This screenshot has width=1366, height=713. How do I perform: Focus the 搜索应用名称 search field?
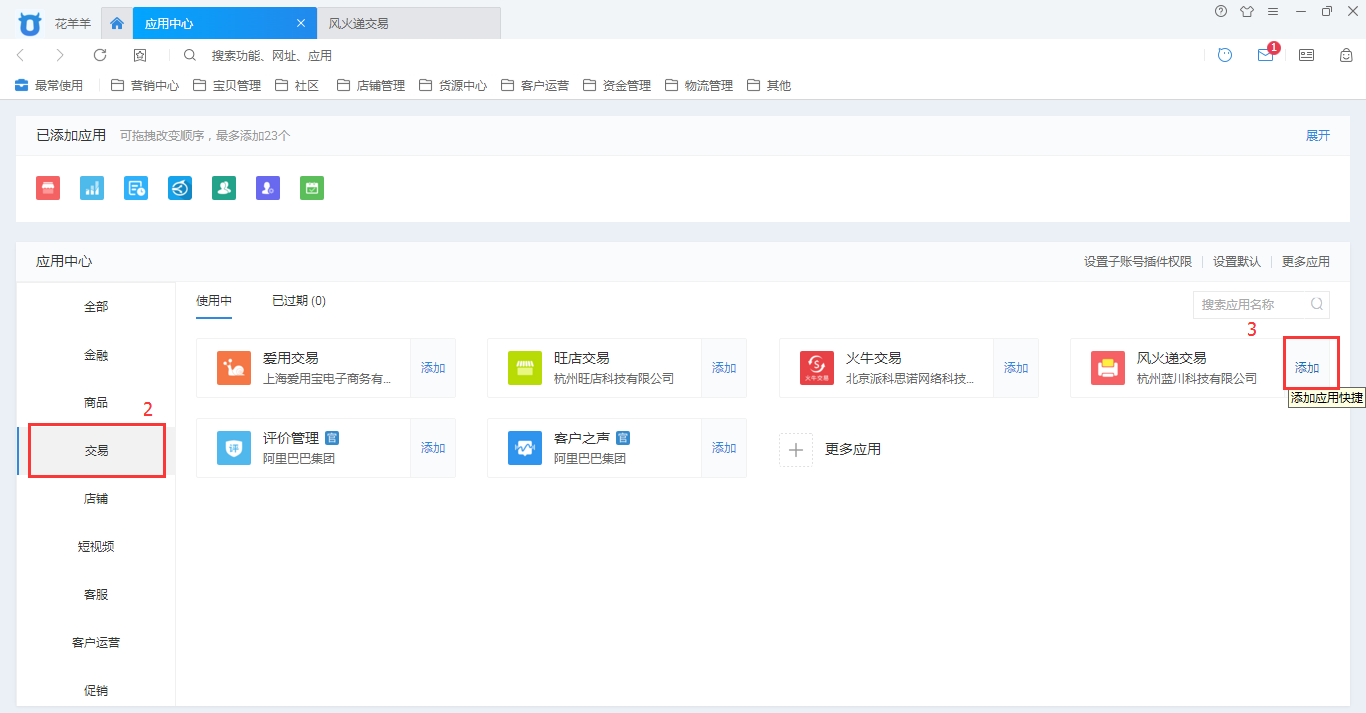coord(1261,304)
